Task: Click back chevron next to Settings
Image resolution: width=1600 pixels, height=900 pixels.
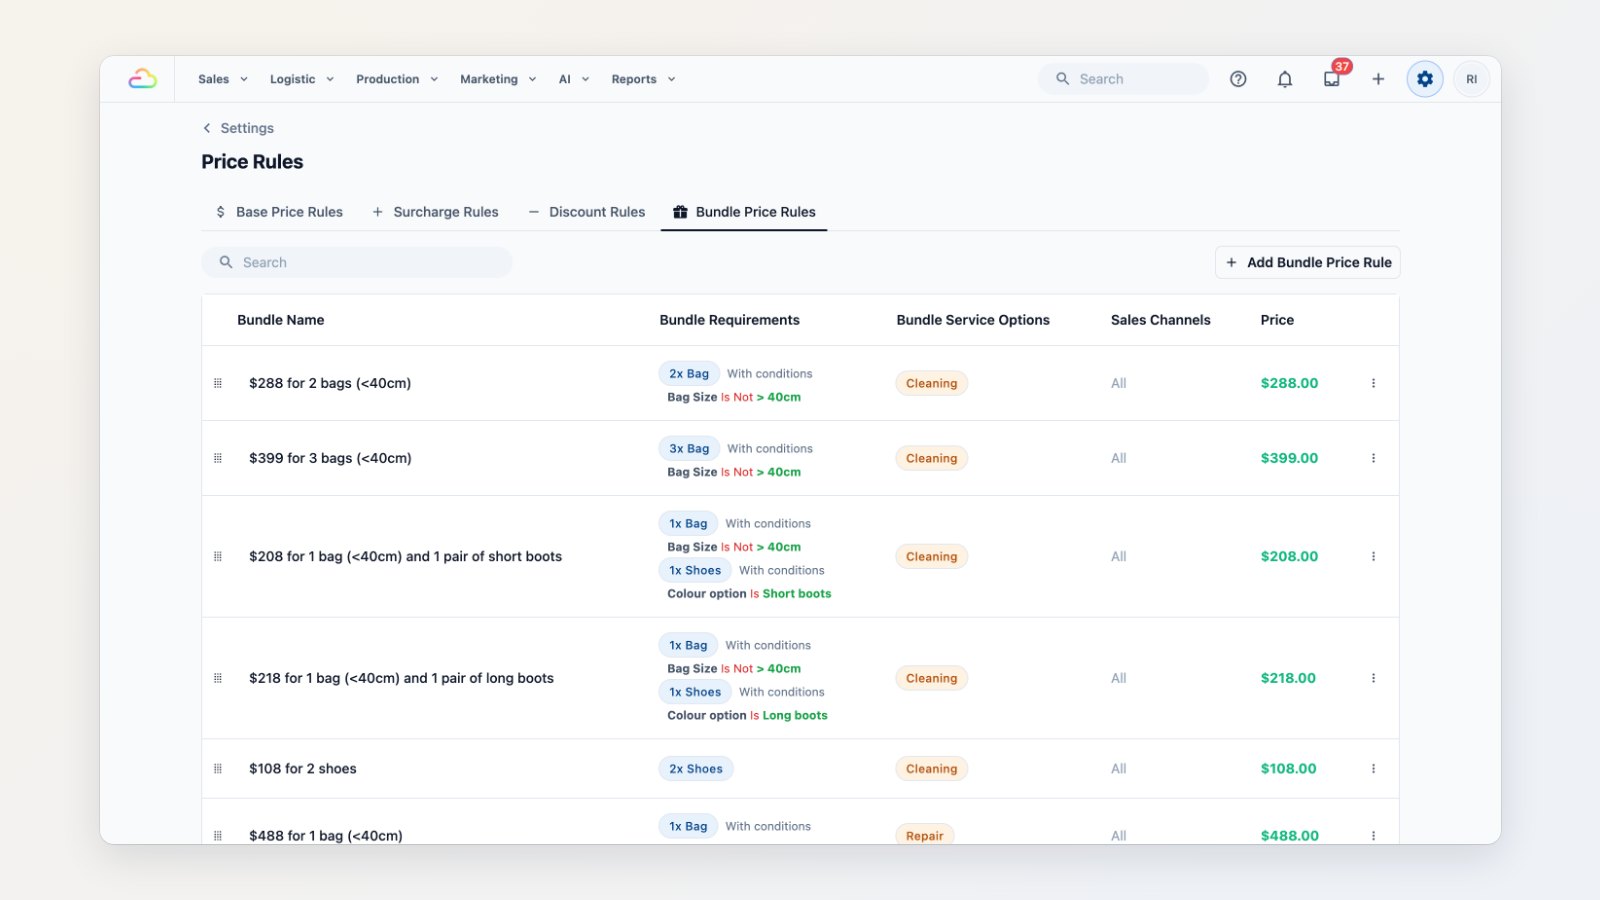Action: 207,128
